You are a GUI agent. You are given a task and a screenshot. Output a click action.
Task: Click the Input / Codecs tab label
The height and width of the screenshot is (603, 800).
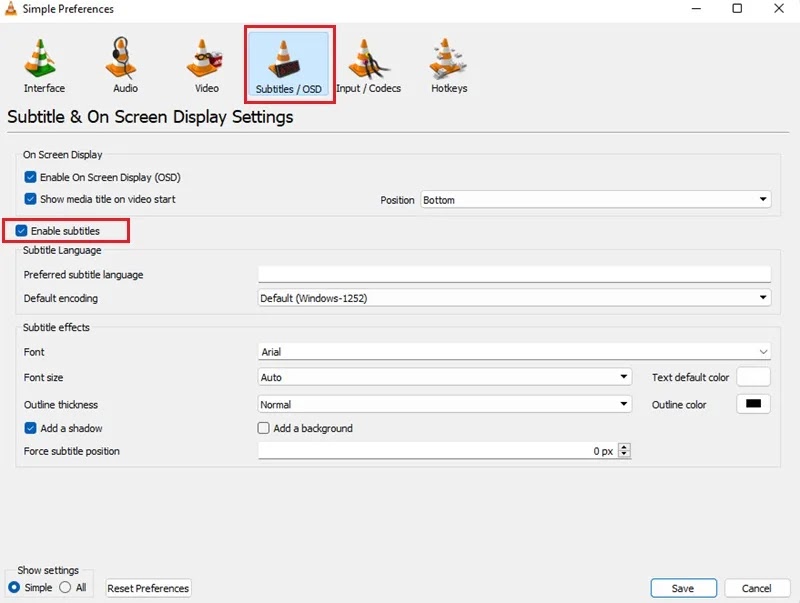click(368, 88)
